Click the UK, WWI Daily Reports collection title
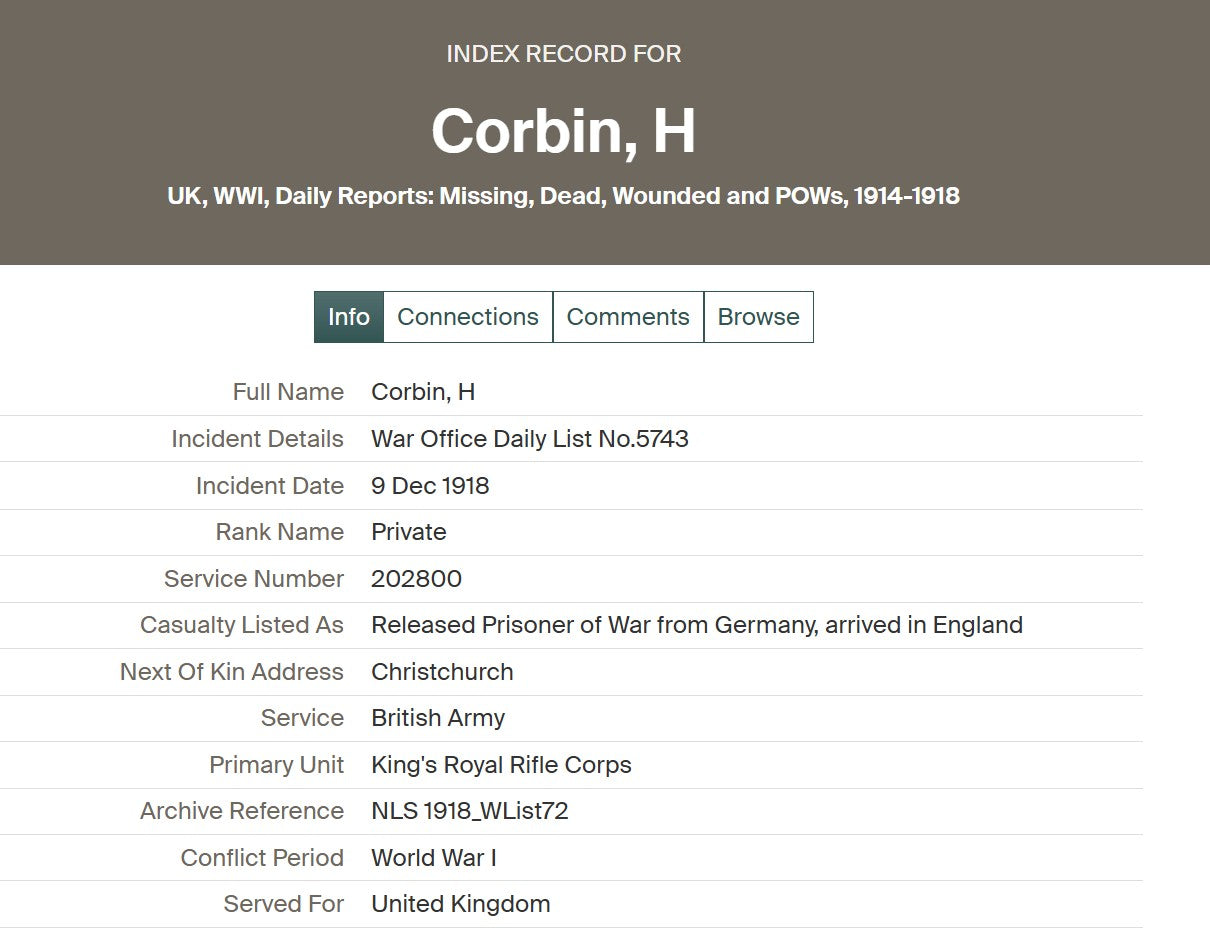 click(563, 196)
